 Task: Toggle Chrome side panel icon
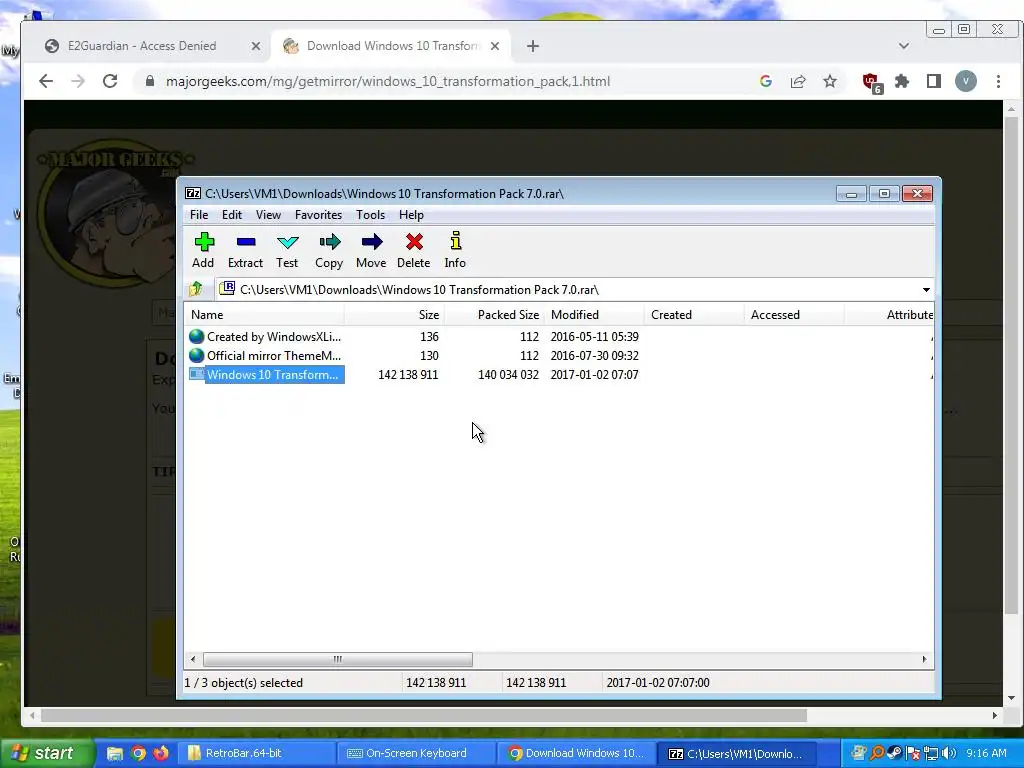click(x=934, y=81)
